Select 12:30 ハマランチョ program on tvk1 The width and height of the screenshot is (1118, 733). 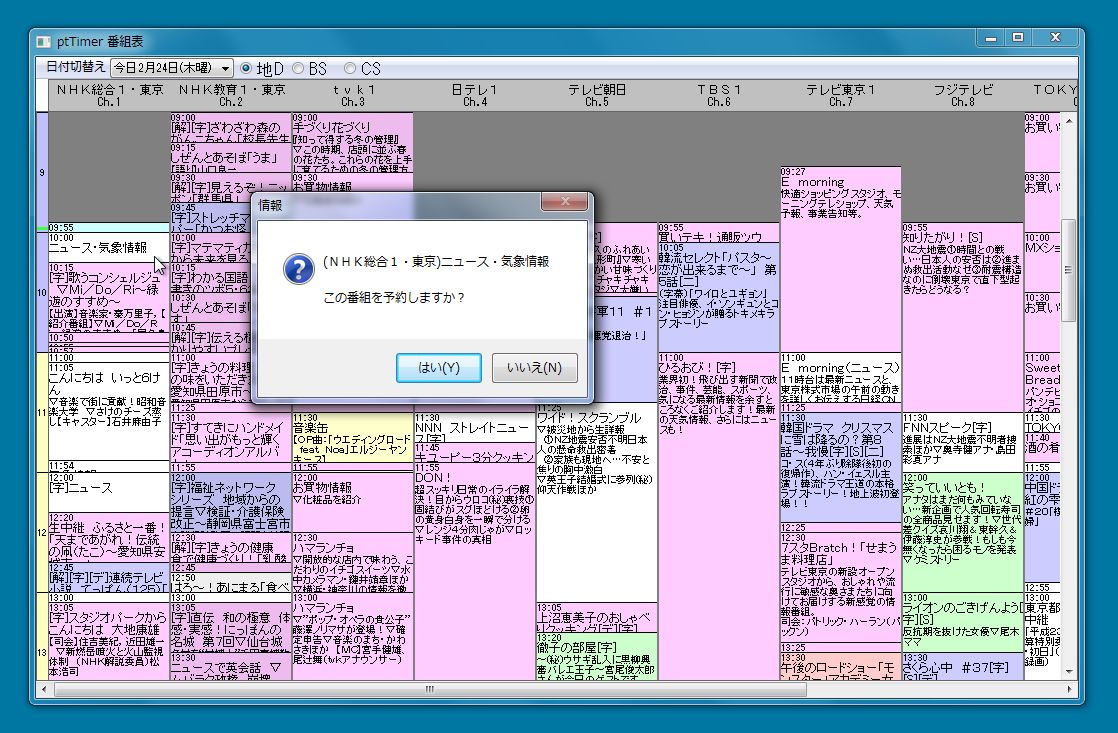coord(352,562)
